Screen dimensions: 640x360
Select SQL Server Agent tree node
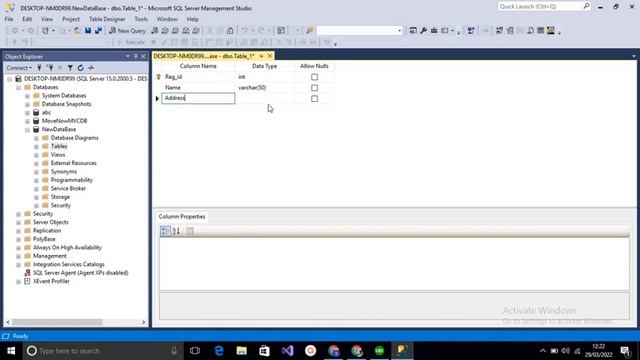(80, 273)
